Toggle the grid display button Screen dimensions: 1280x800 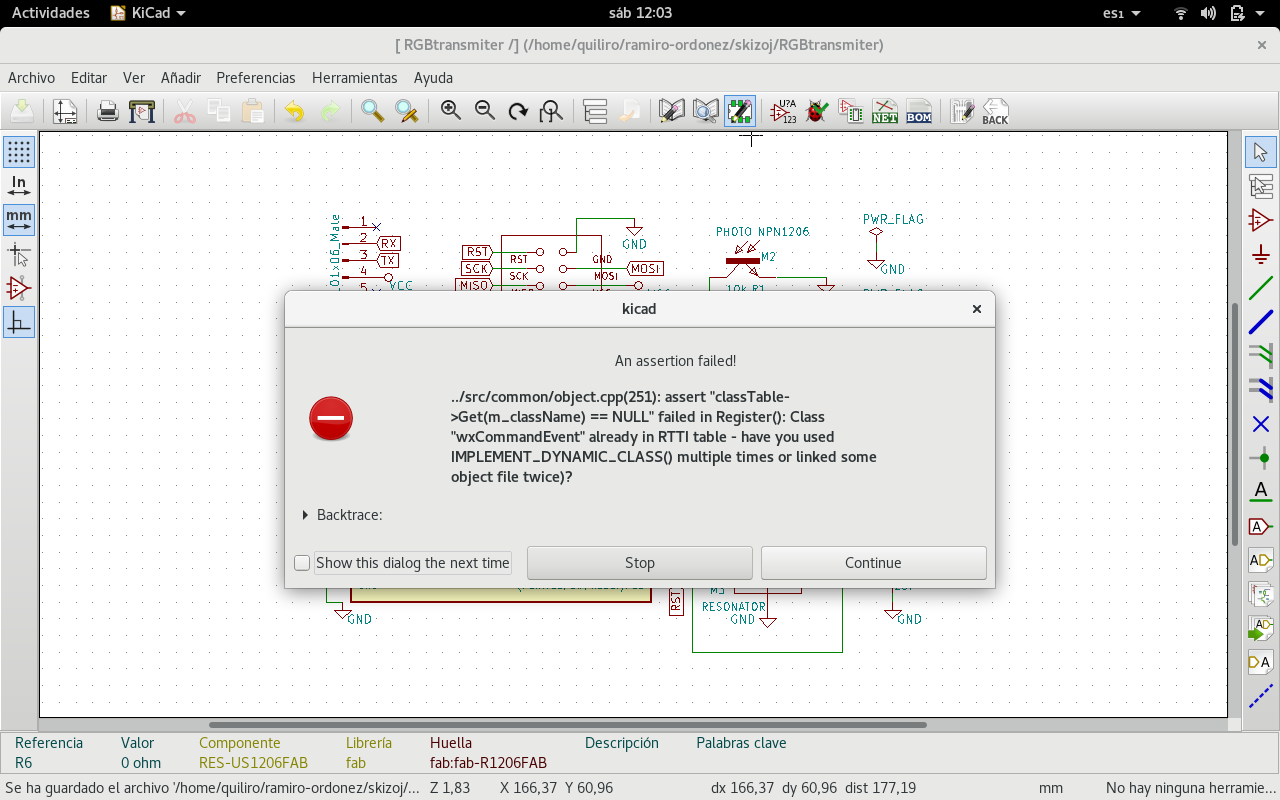pos(19,152)
